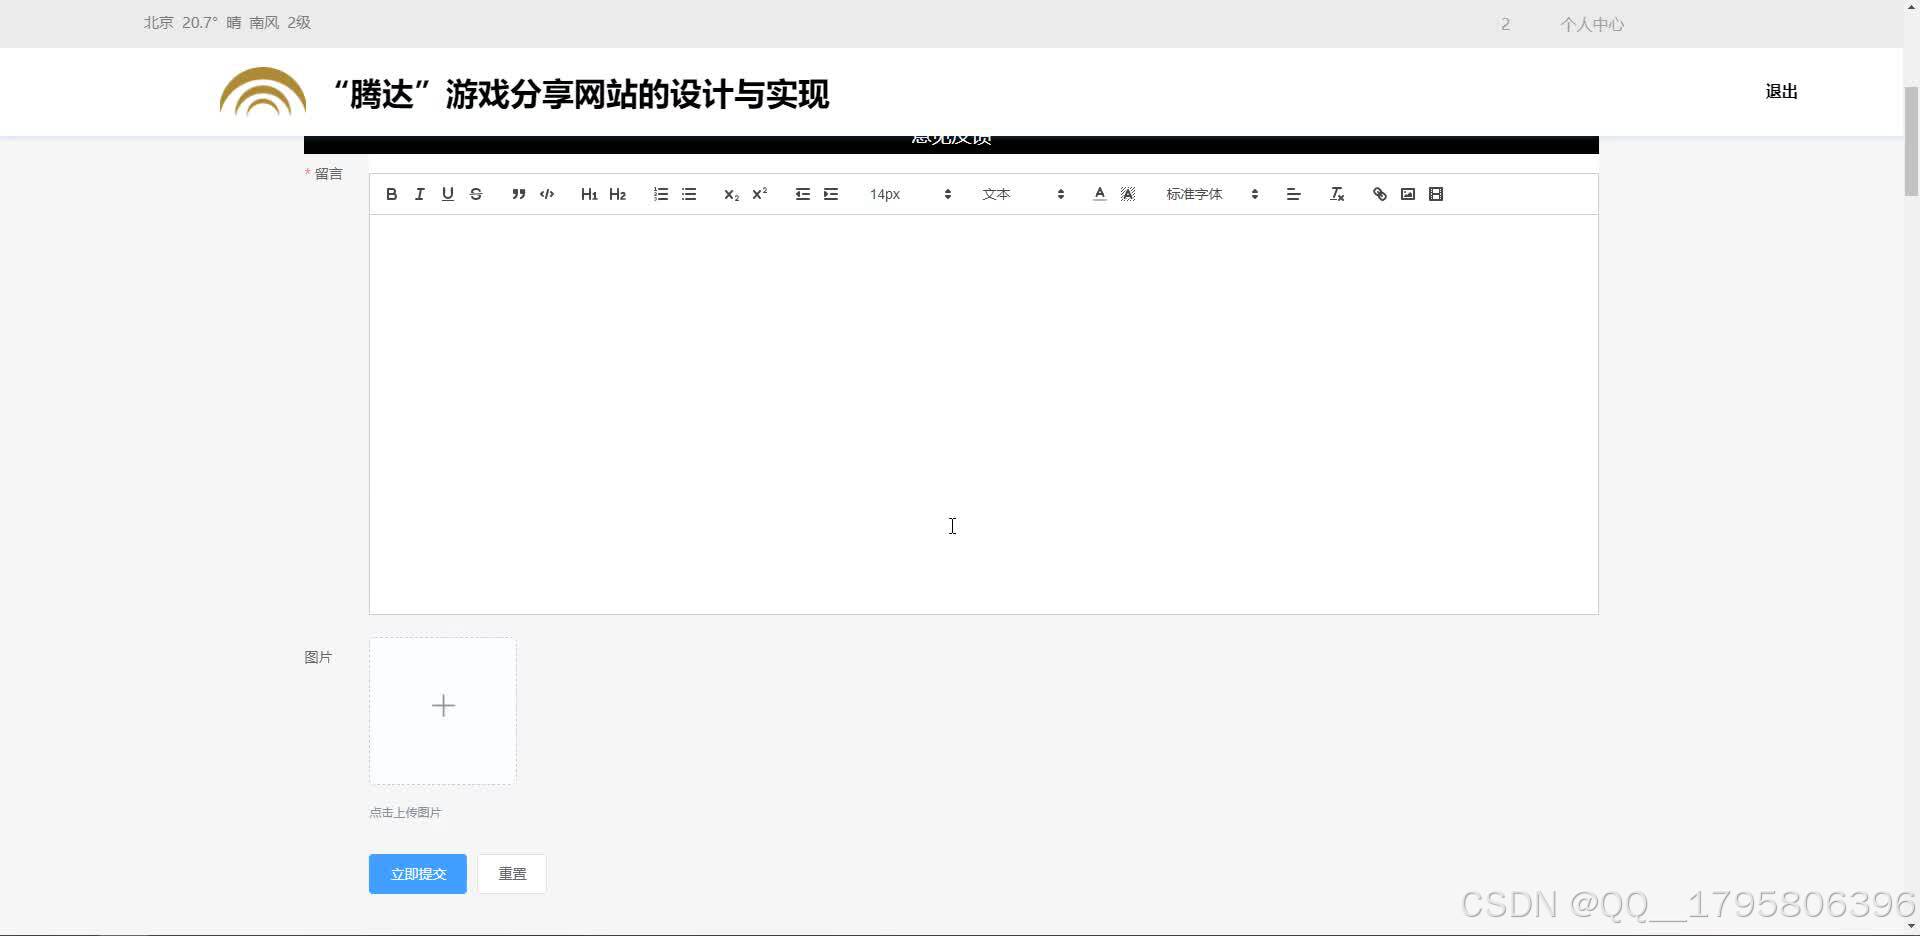The image size is (1920, 936).
Task: Click the 北京 weather text
Action: [x=227, y=23]
